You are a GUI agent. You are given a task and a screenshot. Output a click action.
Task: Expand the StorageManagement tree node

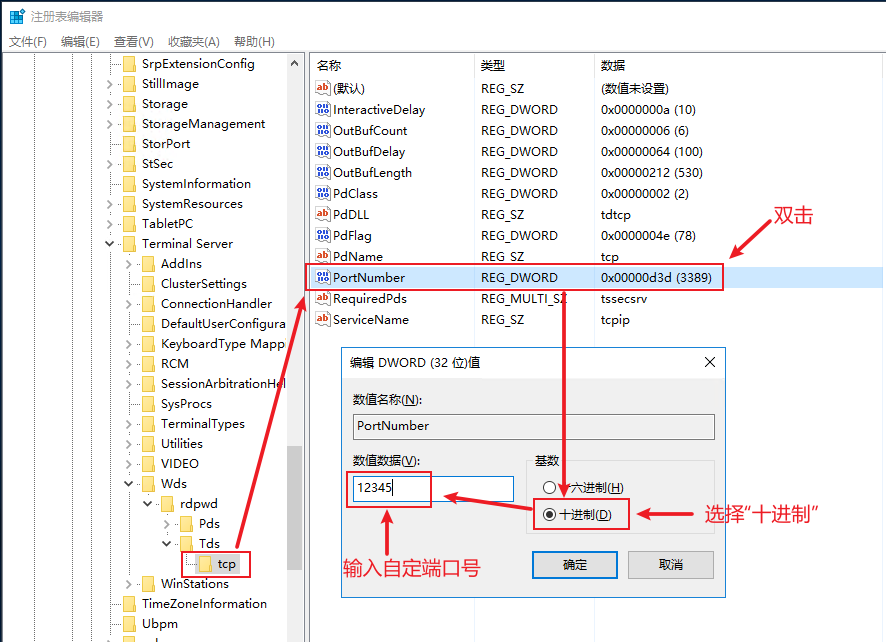[x=110, y=124]
